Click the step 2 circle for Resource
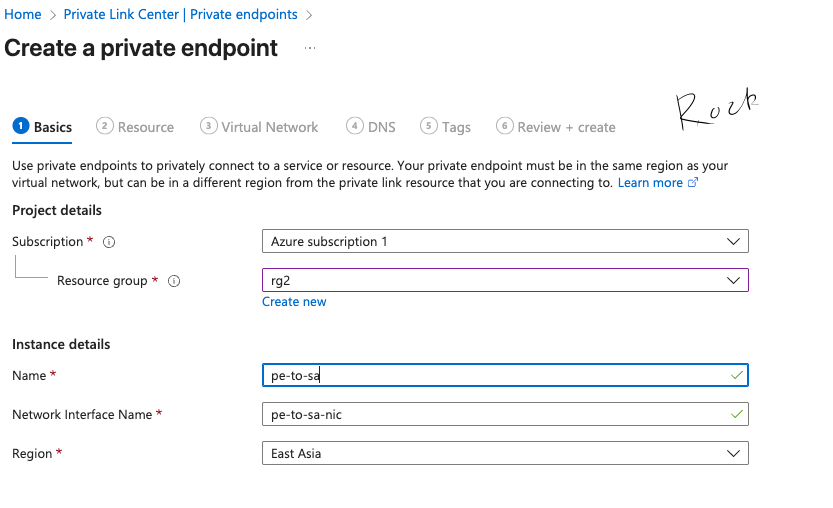 104,126
